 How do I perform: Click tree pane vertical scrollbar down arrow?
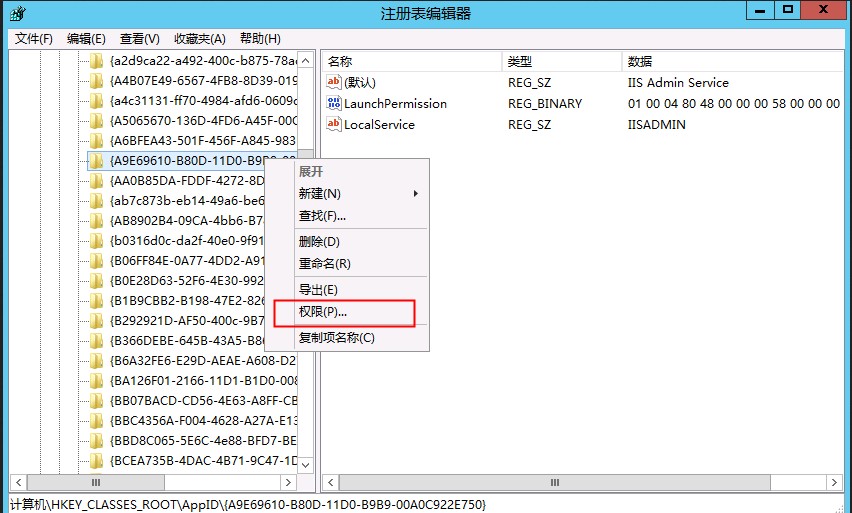pos(306,465)
